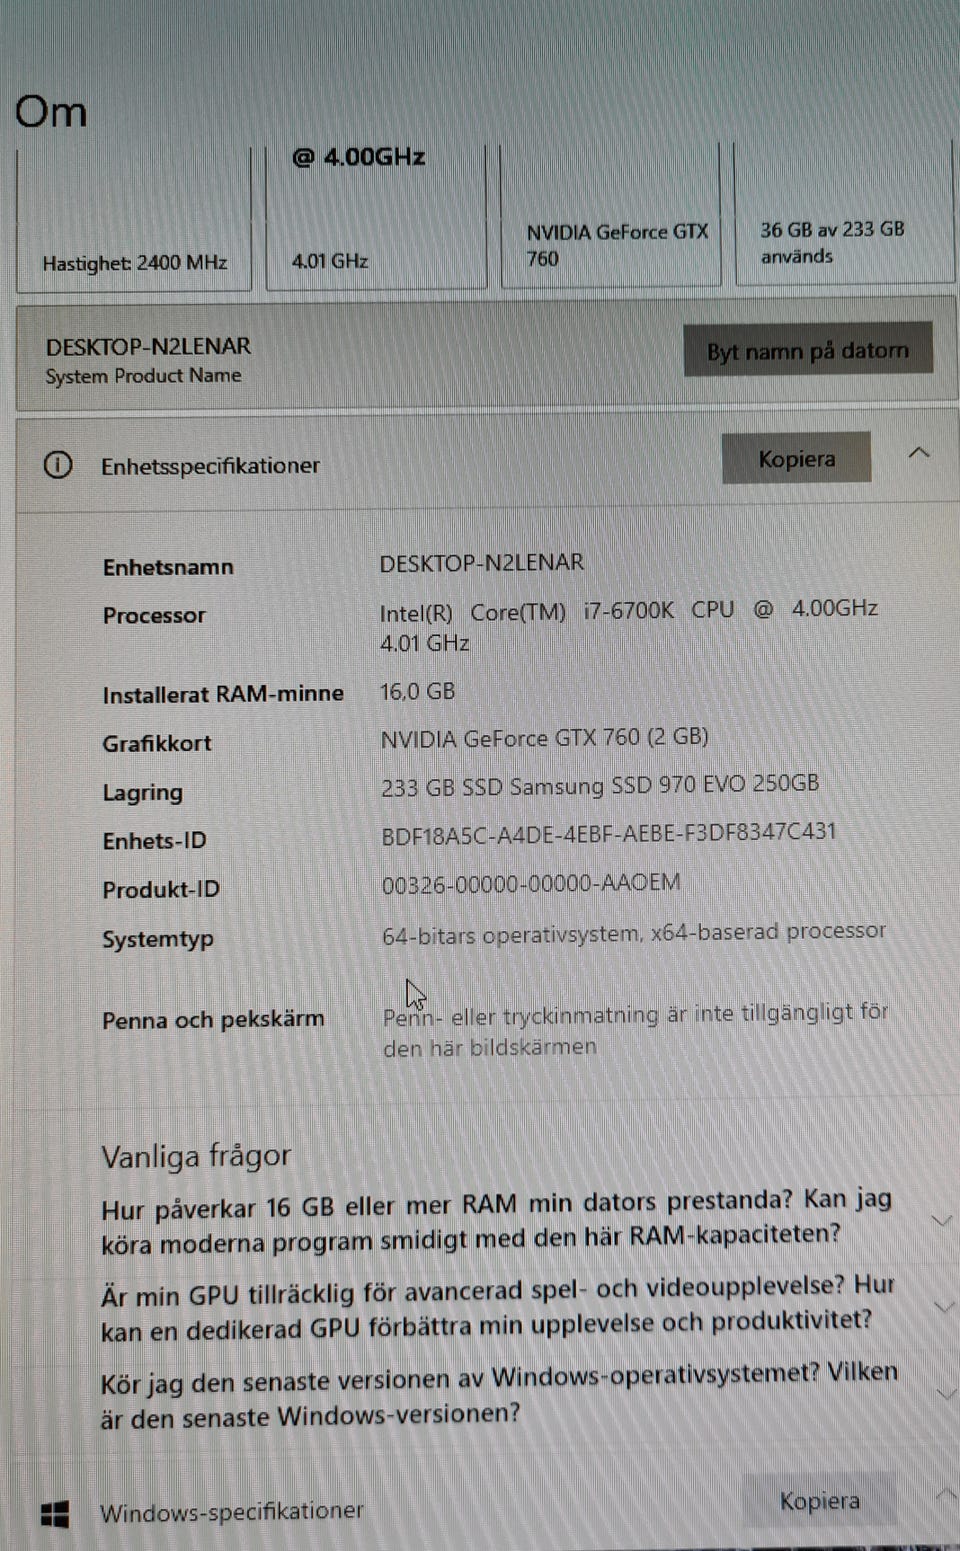Expand the question about 16 GB RAM
This screenshot has width=960, height=1551.
(x=942, y=1220)
